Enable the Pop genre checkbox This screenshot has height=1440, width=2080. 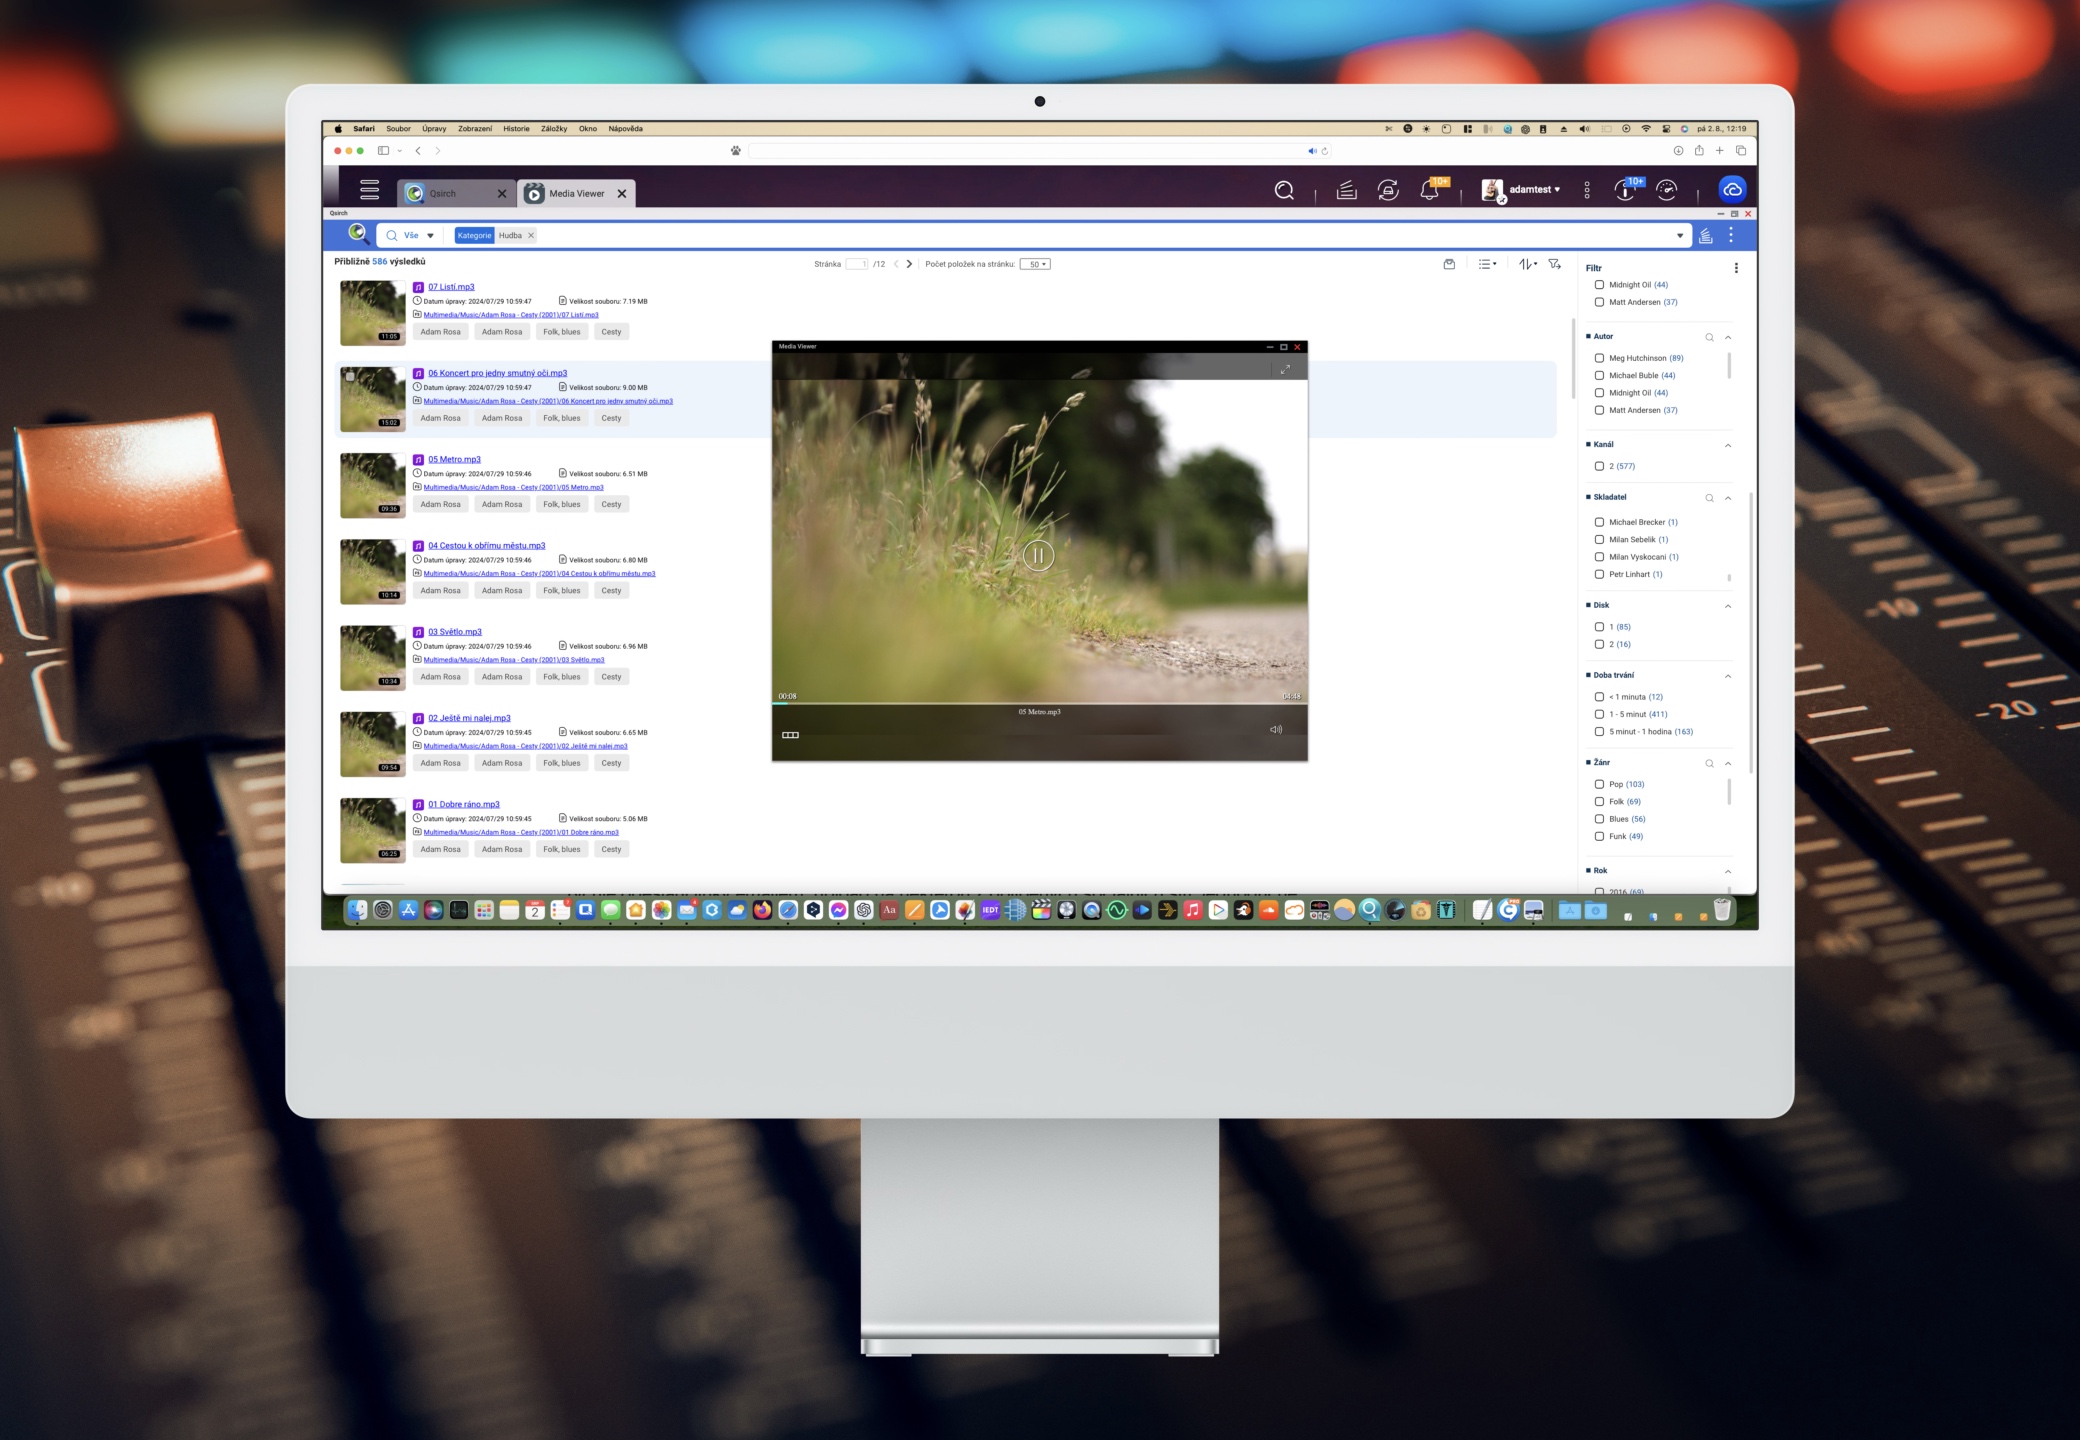click(x=1599, y=784)
